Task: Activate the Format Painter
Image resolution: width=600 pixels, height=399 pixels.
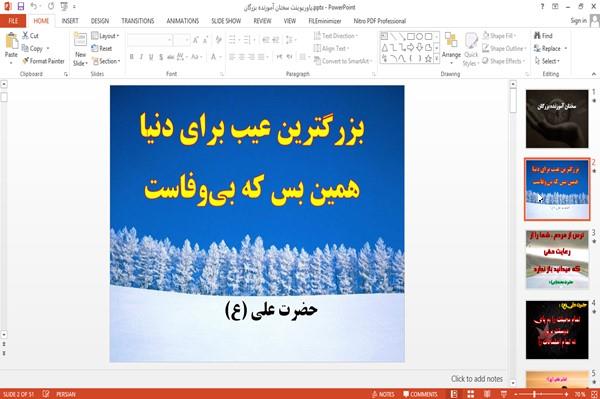Action: [43, 61]
